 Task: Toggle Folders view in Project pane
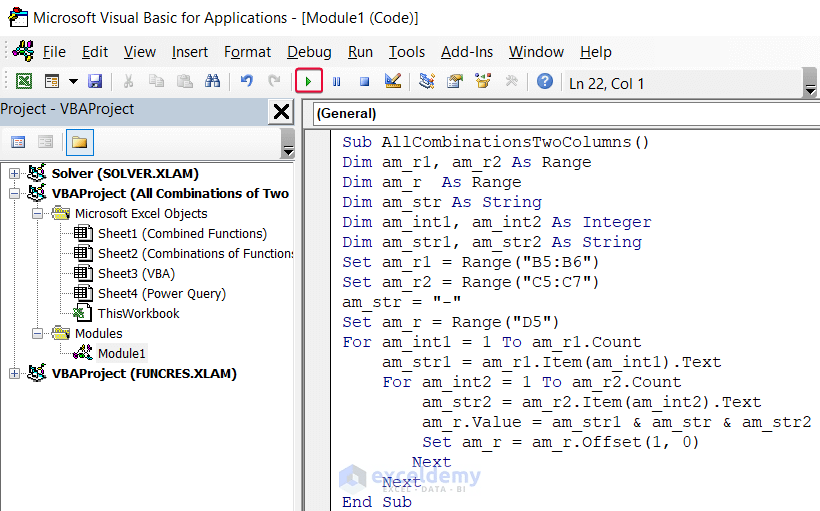[79, 142]
